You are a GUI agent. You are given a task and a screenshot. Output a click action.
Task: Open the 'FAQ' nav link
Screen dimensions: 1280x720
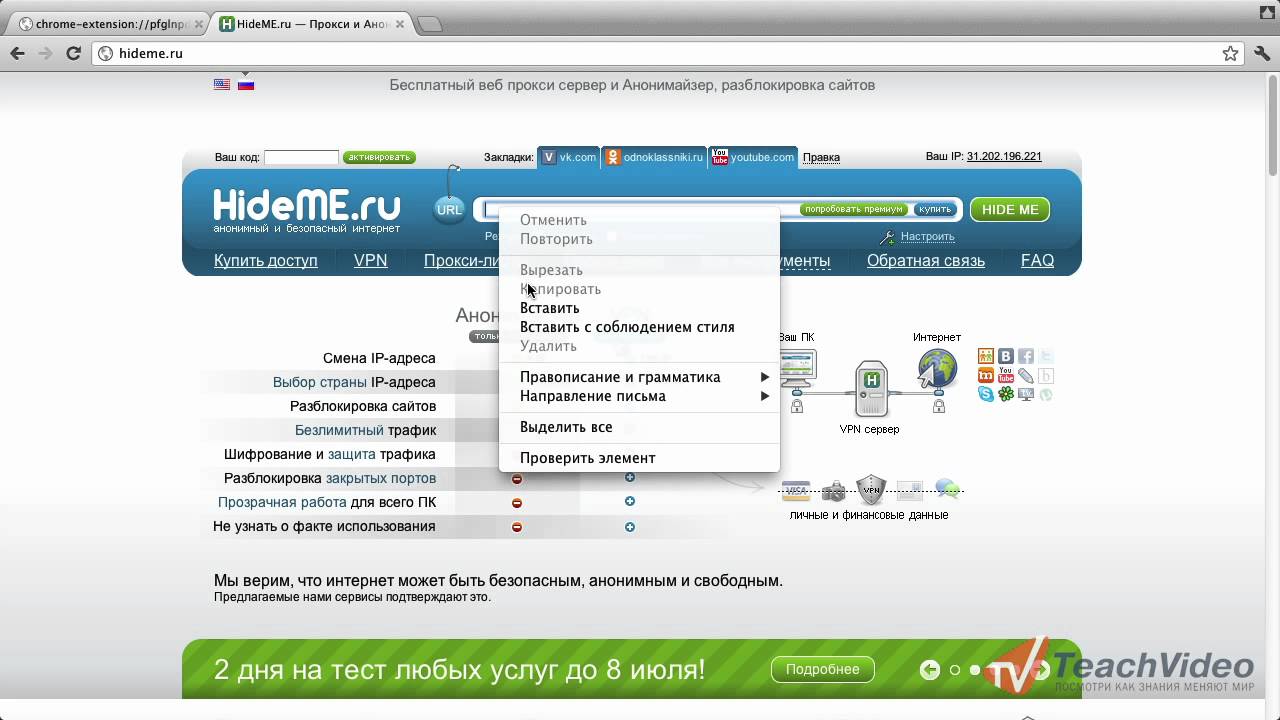[x=1037, y=261]
